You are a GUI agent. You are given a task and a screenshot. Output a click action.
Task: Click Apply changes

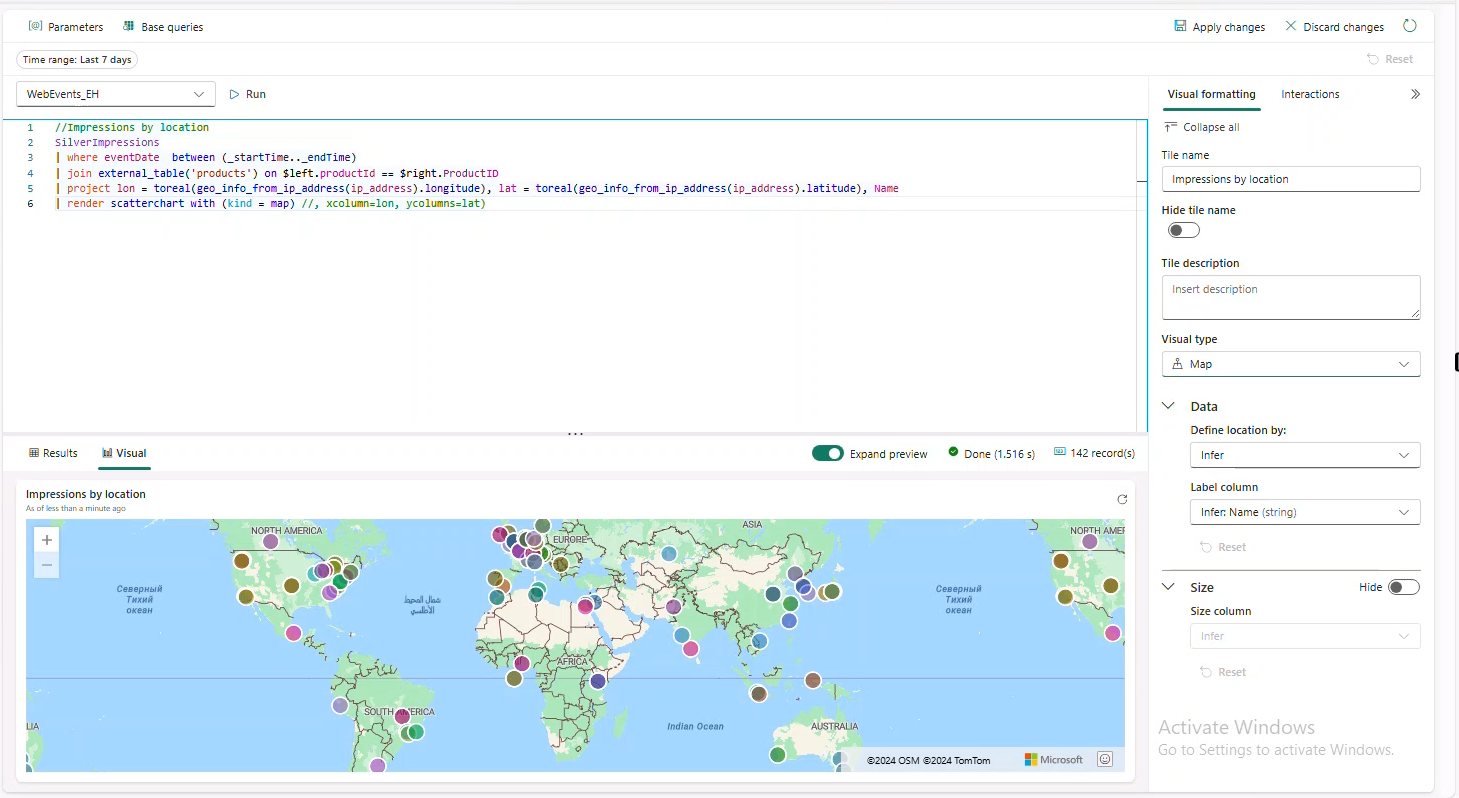coord(1219,27)
